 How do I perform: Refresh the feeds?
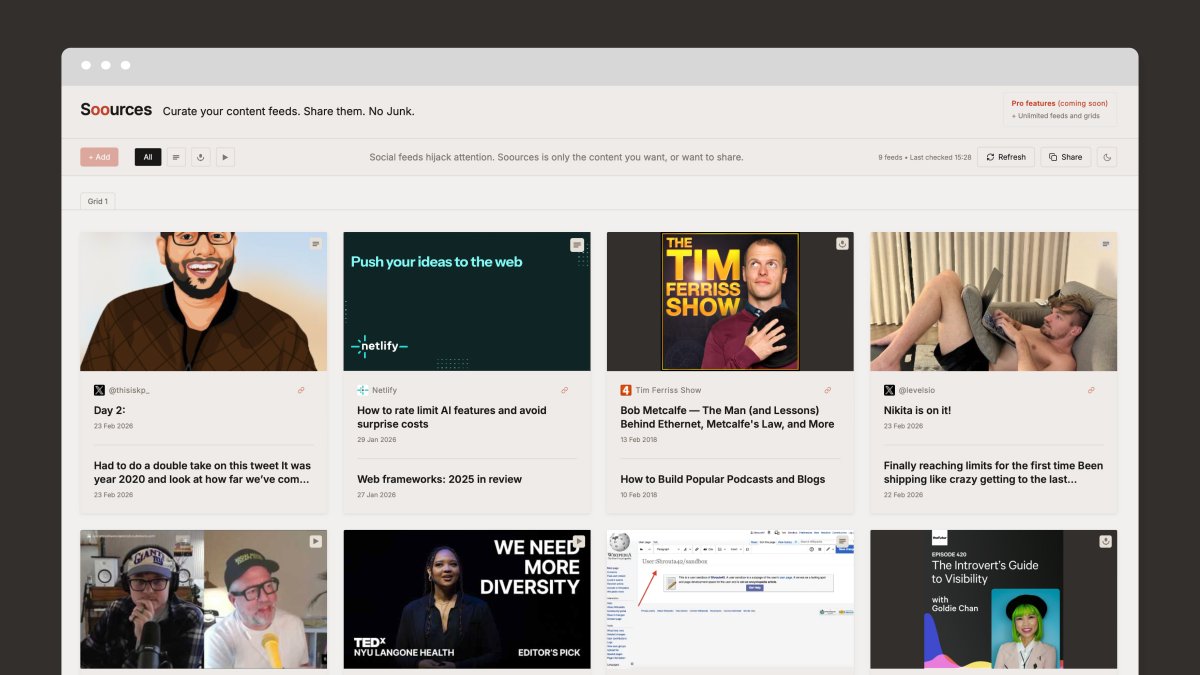tap(1006, 157)
